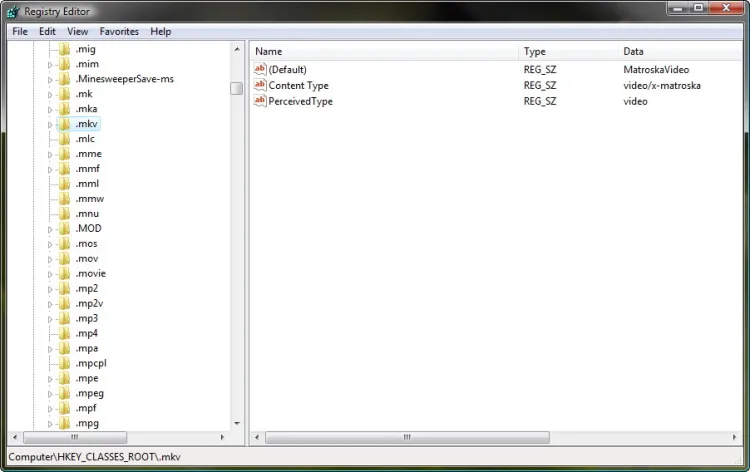Click the .MOD key folder icon
Image resolution: width=750 pixels, height=472 pixels.
(64, 229)
